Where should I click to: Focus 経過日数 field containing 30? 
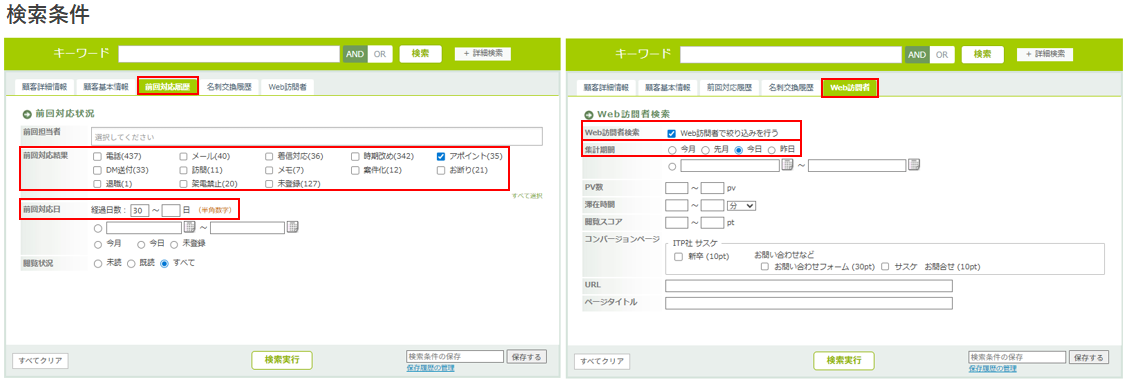tap(140, 210)
